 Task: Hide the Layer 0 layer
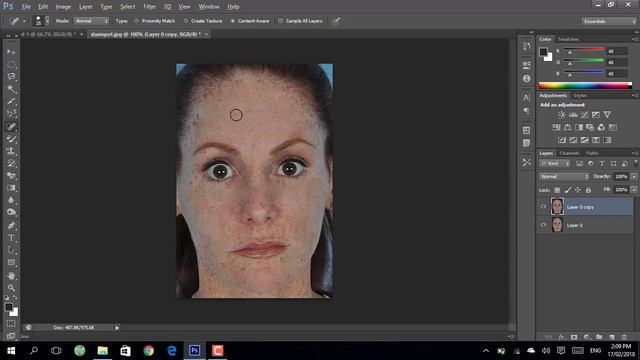[x=543, y=225]
